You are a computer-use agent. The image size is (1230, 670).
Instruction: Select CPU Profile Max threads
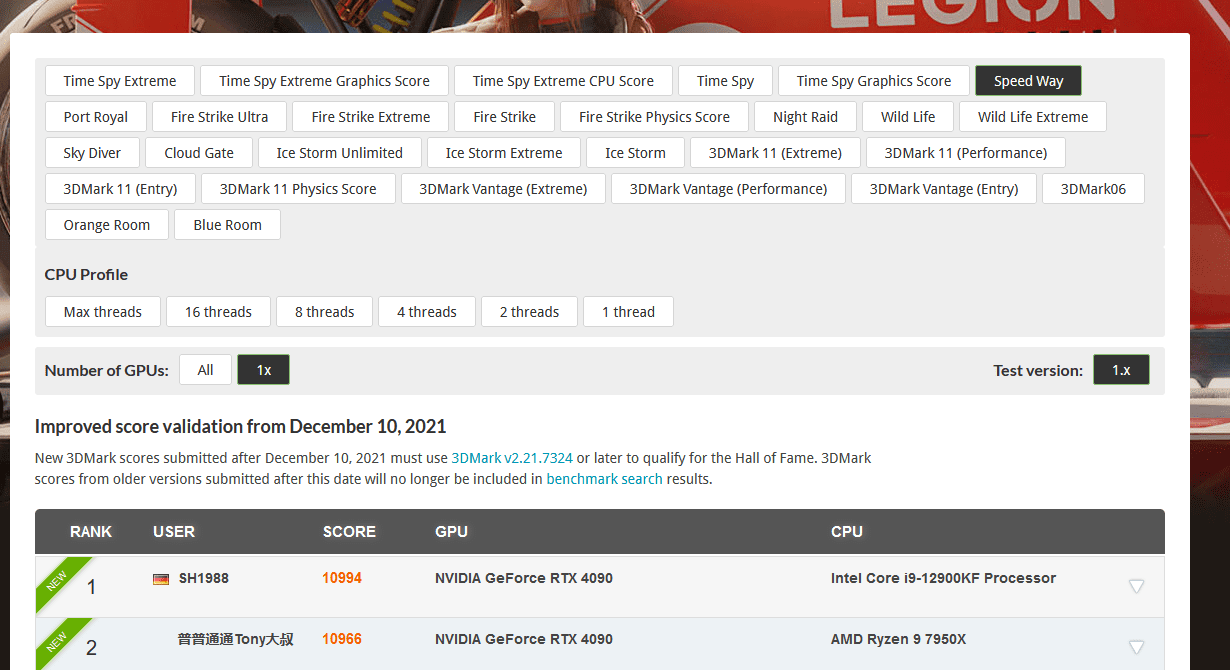pos(103,312)
